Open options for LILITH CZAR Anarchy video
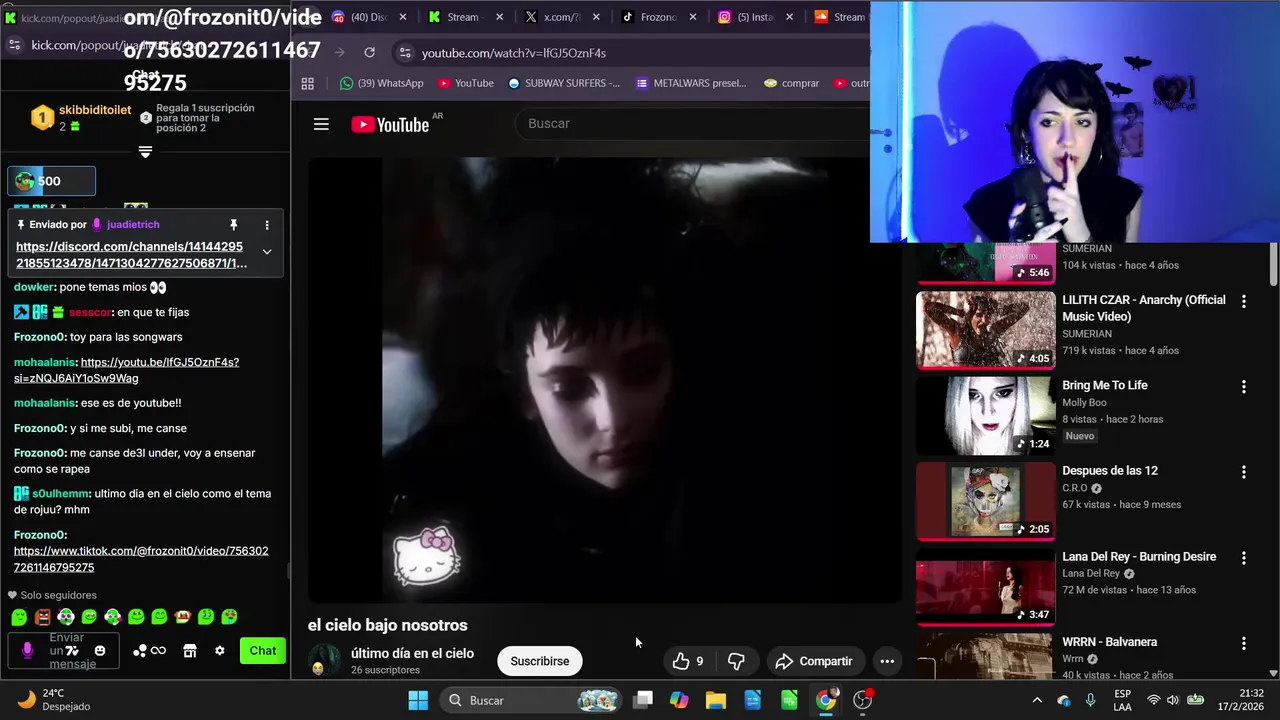Screen dimensions: 1280x720 pos(1244,301)
